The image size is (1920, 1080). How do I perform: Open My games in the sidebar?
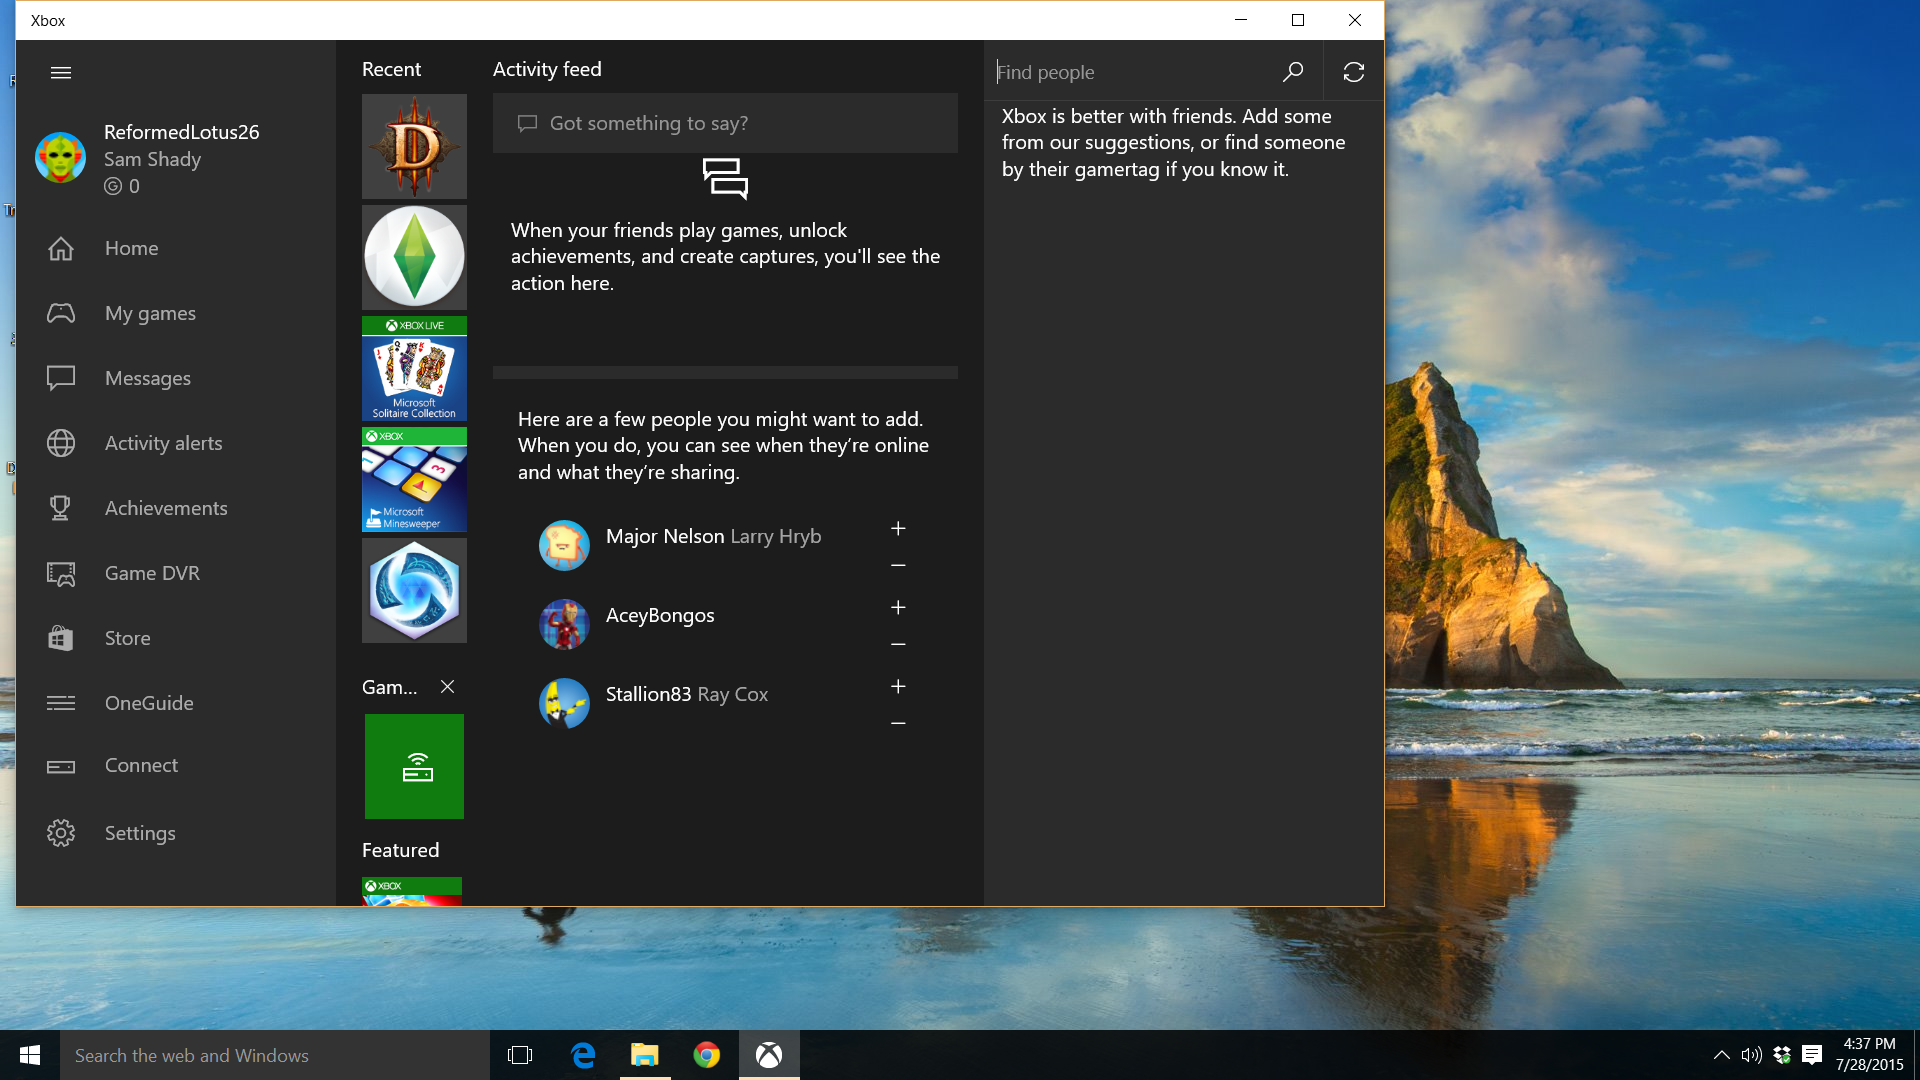150,312
